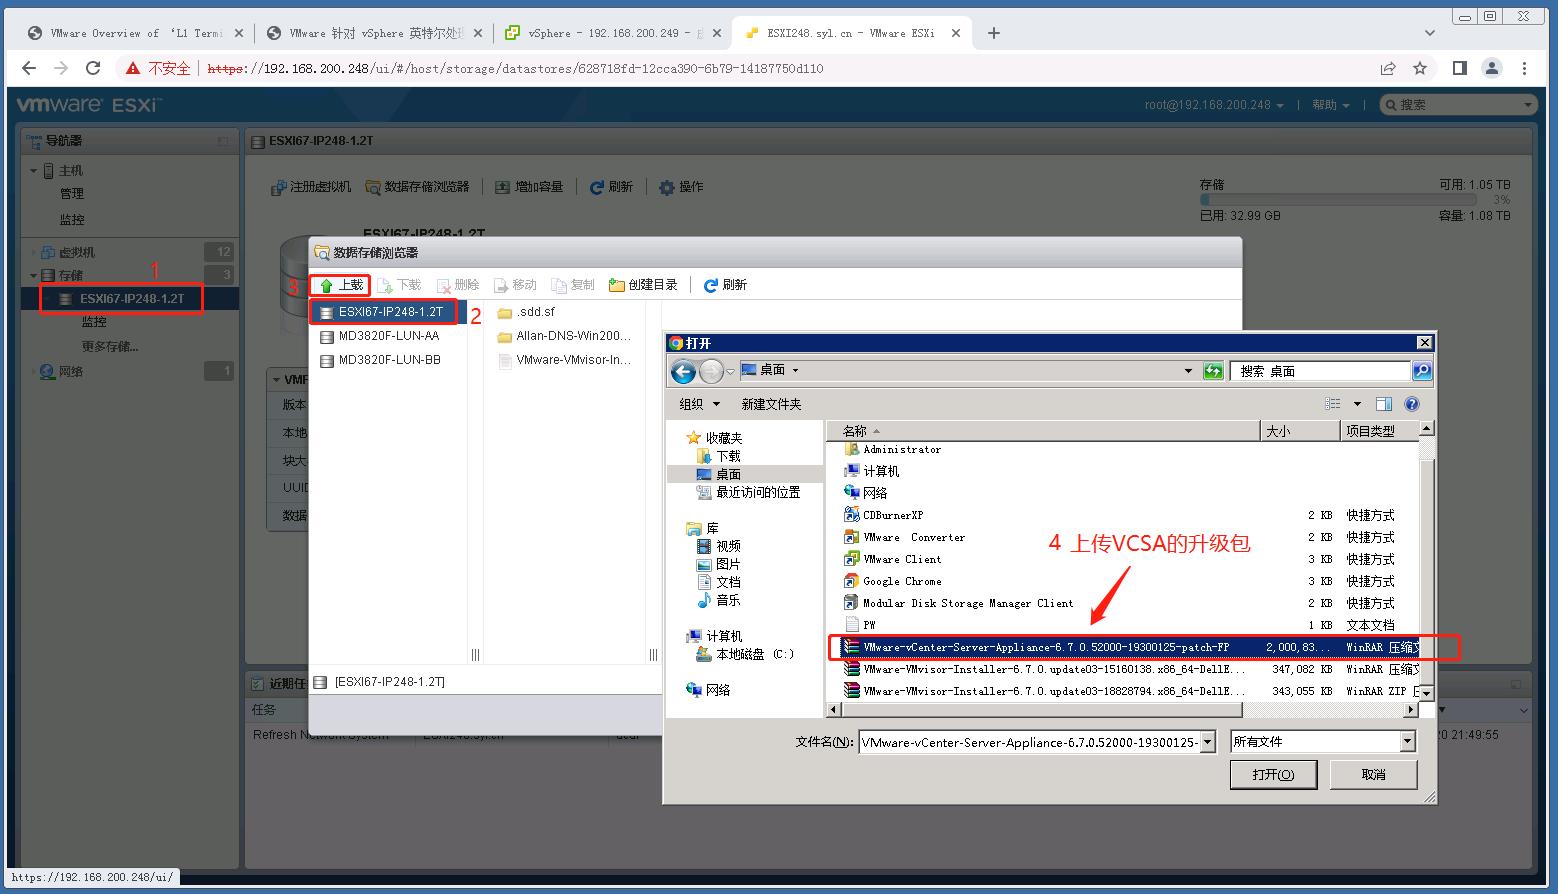Open a new browser tab
The image size is (1558, 894).
(x=993, y=33)
